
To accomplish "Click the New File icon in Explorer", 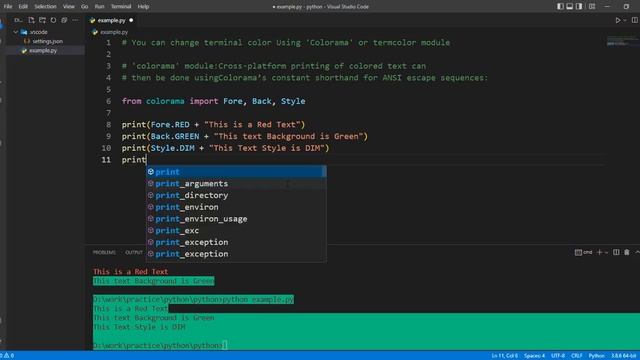I will [31, 20].
